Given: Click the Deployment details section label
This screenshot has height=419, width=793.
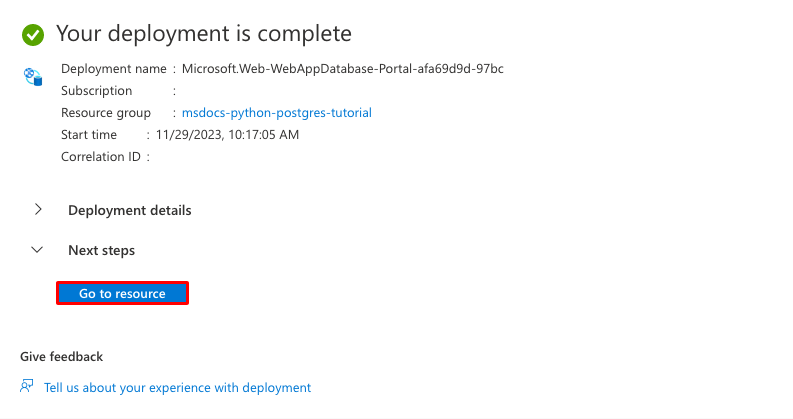Looking at the screenshot, I should coord(129,210).
